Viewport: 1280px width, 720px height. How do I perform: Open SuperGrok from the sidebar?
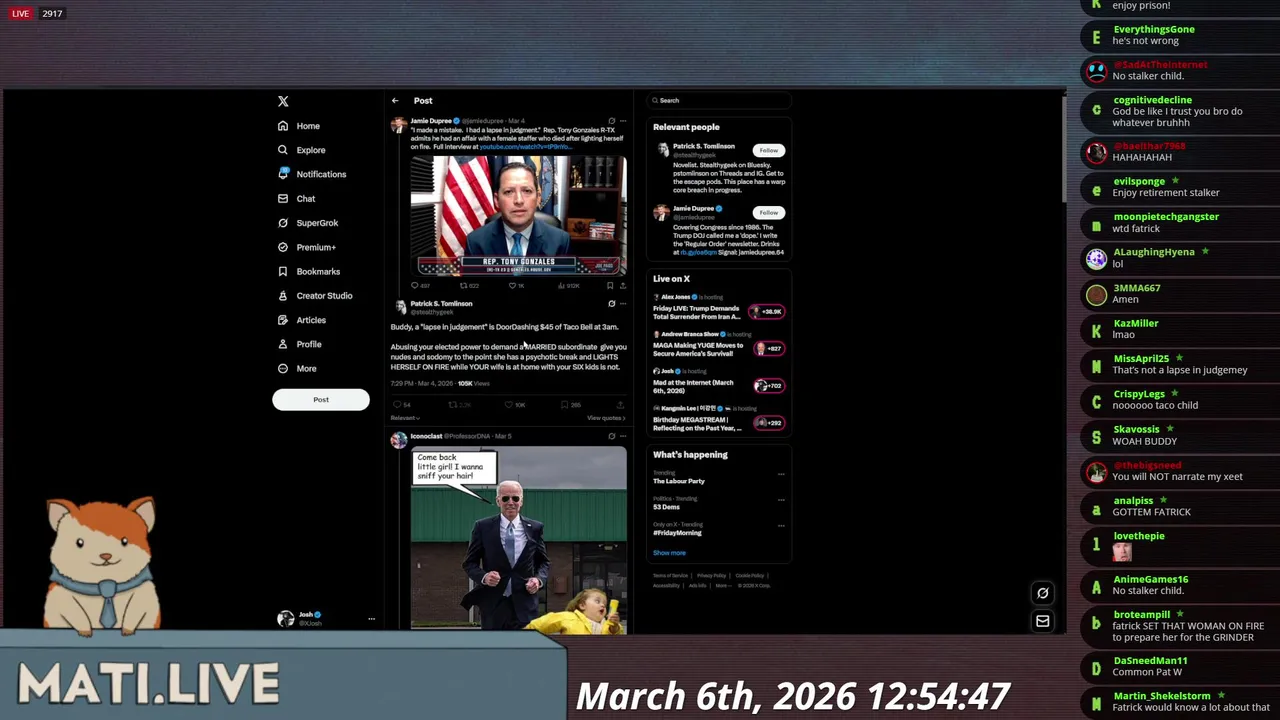(x=308, y=223)
